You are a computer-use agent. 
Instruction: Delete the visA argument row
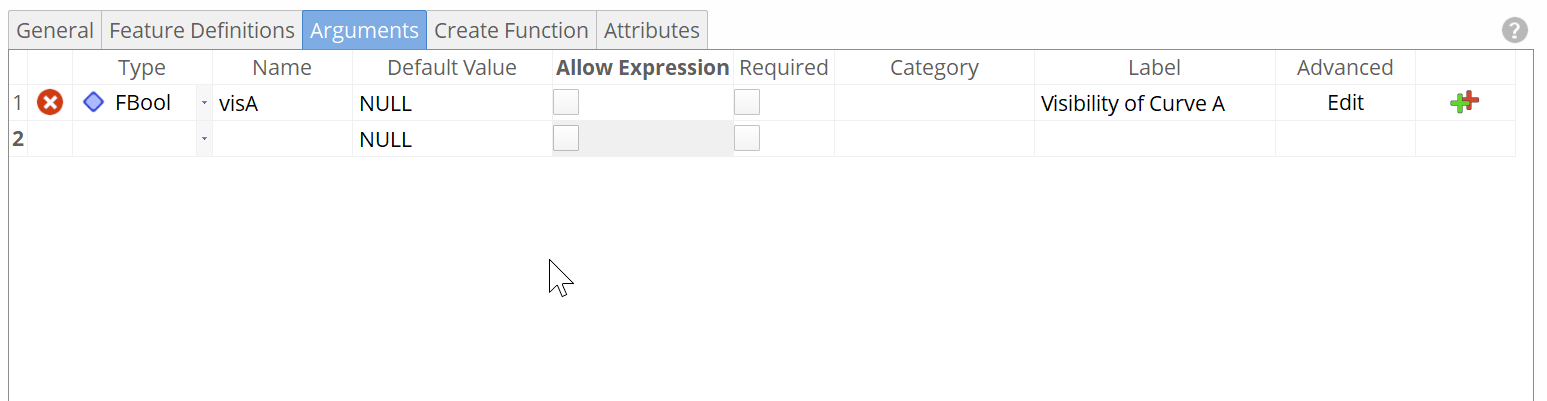click(50, 102)
